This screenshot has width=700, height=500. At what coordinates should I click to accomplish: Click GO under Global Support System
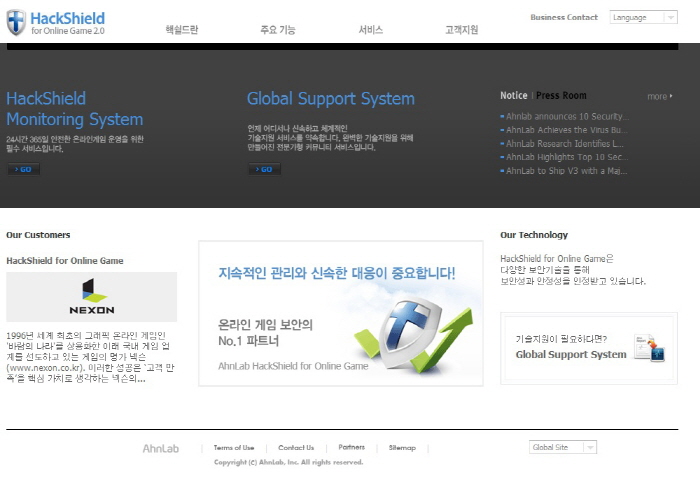click(264, 169)
